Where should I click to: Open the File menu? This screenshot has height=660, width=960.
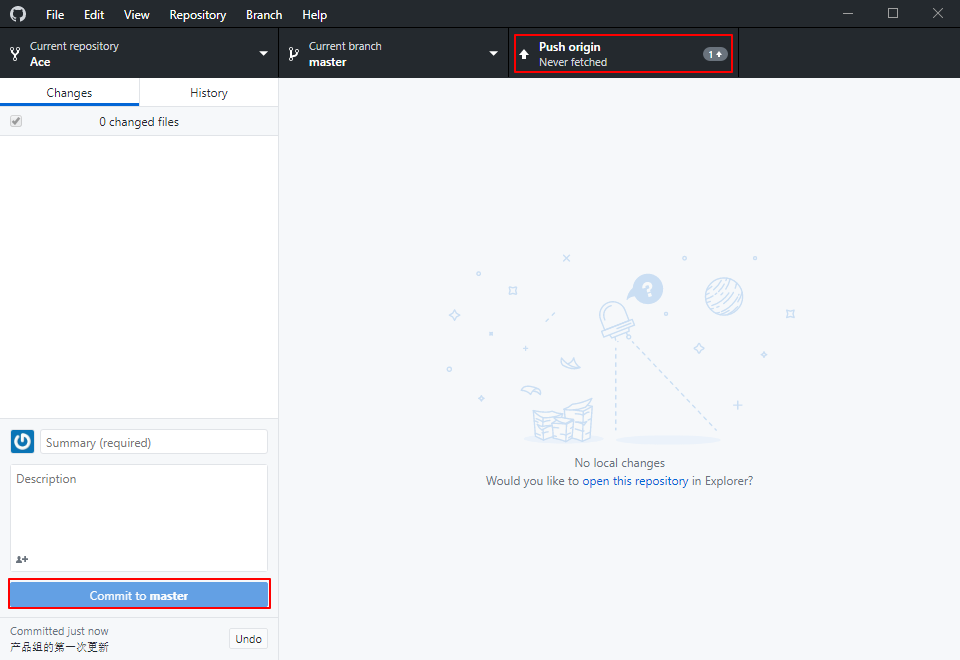tap(55, 15)
